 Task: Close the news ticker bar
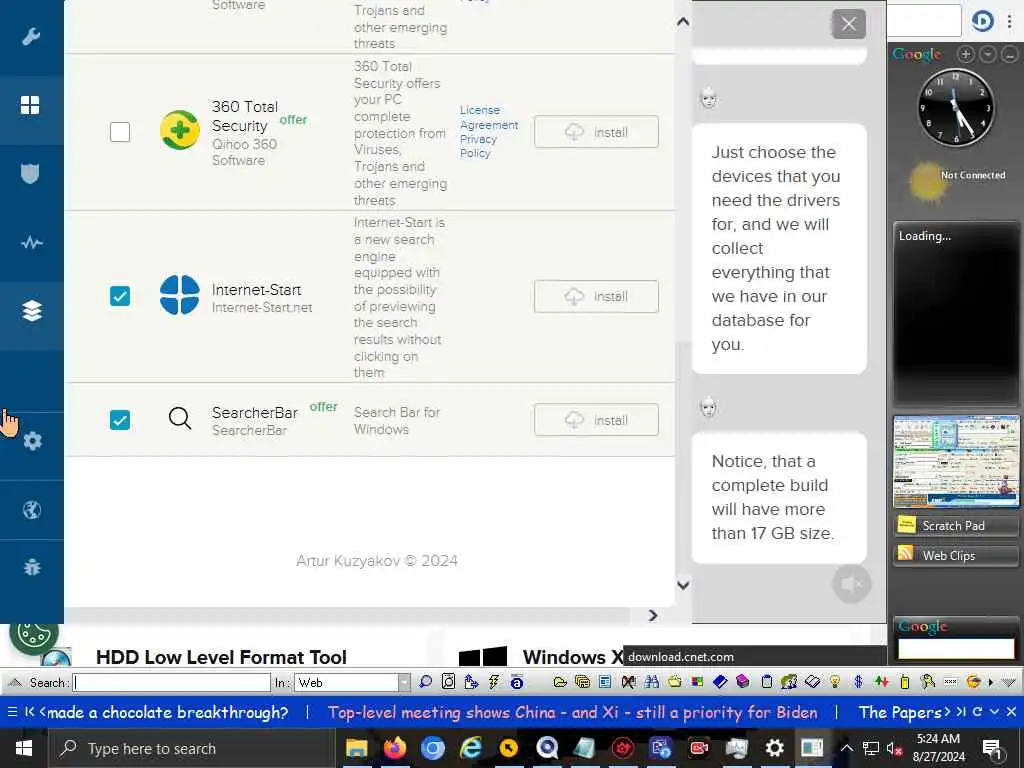tap(1011, 711)
